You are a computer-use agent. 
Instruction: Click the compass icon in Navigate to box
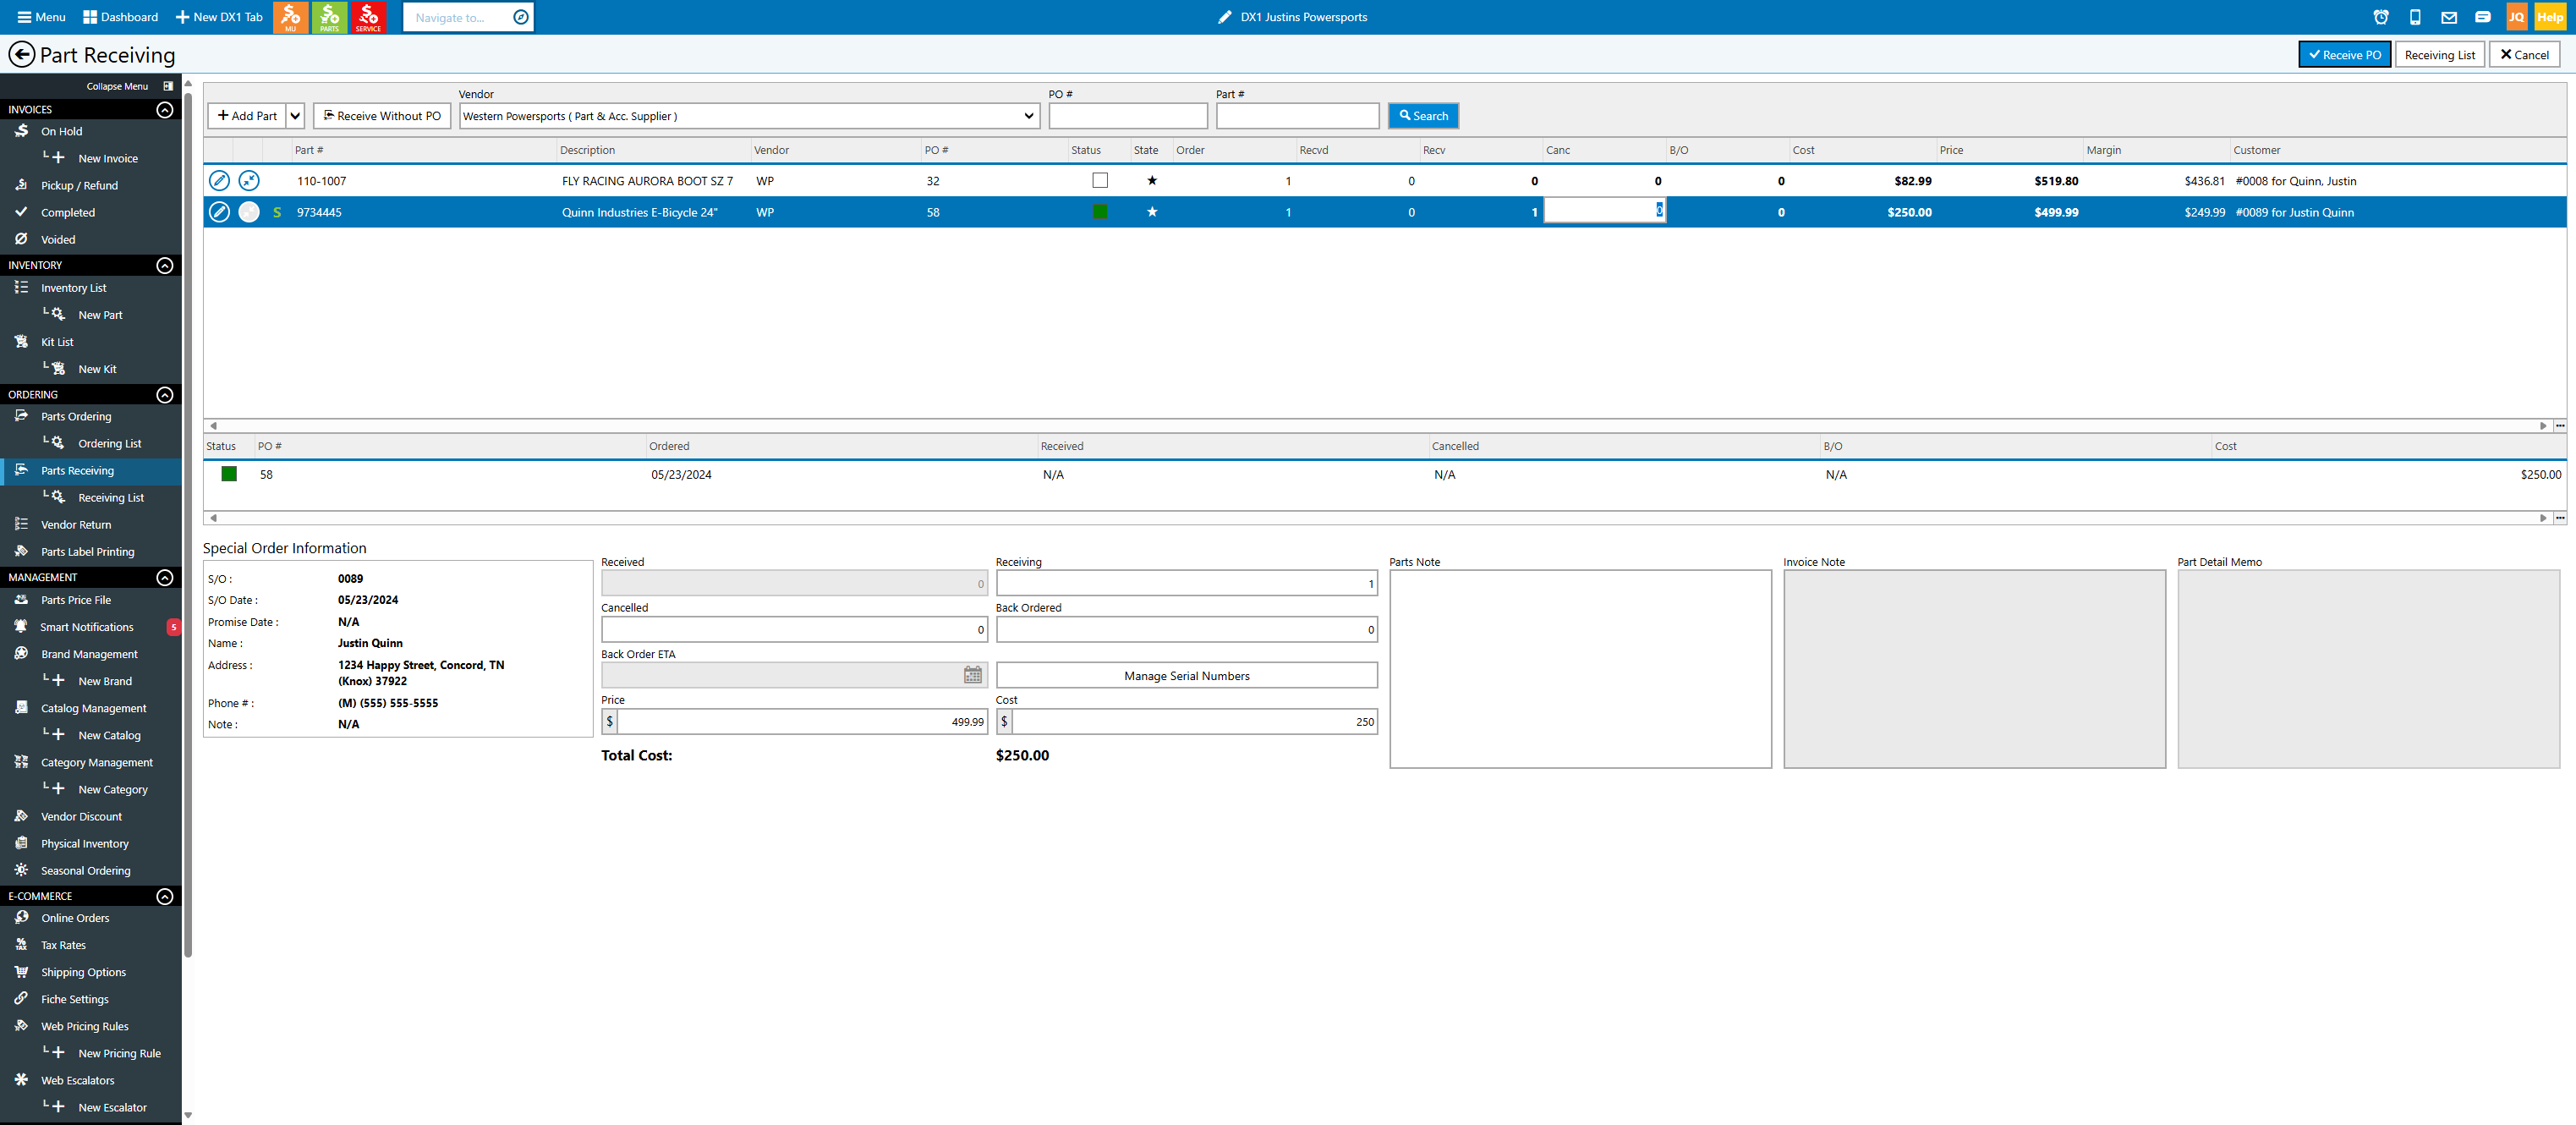pyautogui.click(x=520, y=17)
